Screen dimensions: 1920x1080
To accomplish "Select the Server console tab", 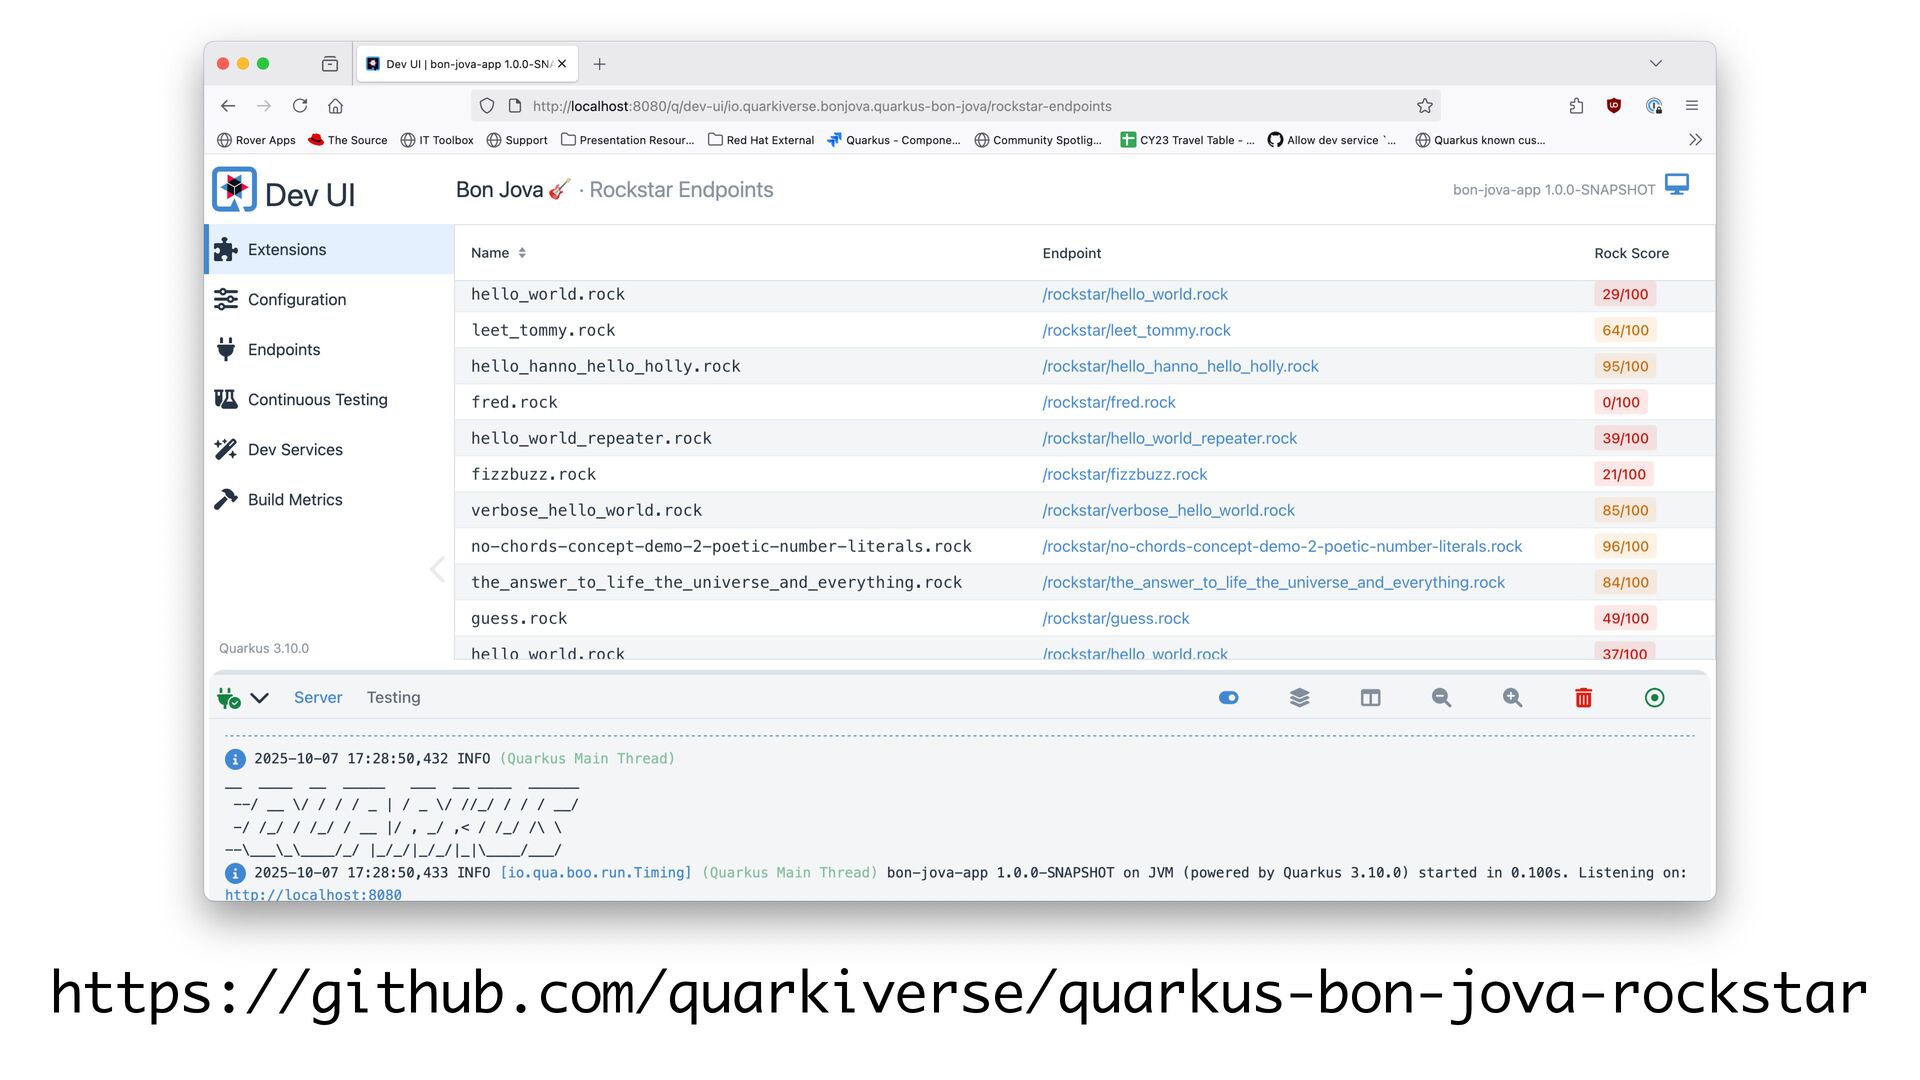I will pyautogui.click(x=318, y=698).
